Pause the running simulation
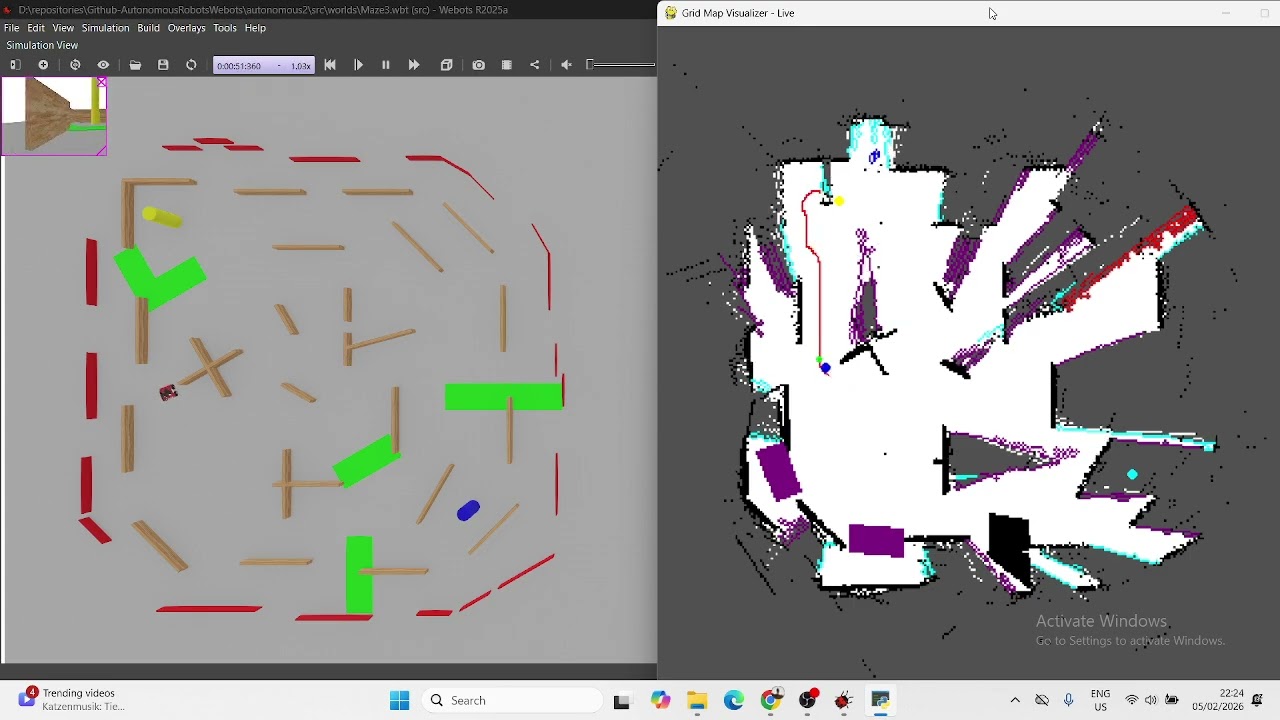 386,65
